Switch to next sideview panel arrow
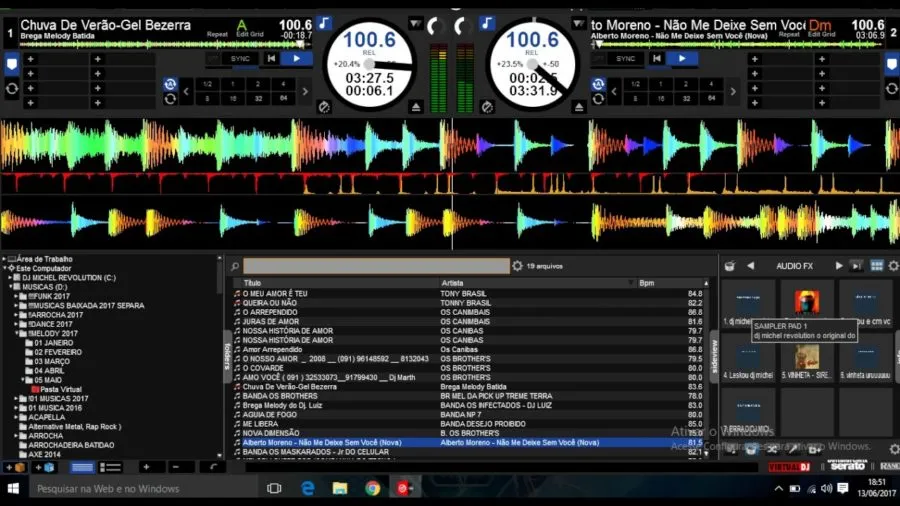The image size is (900, 506). (839, 266)
